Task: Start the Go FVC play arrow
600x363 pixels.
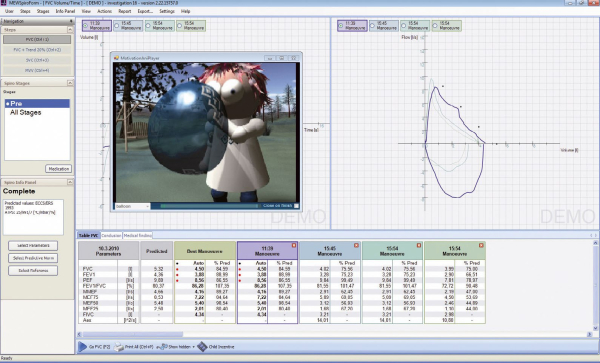Action: click(82, 347)
